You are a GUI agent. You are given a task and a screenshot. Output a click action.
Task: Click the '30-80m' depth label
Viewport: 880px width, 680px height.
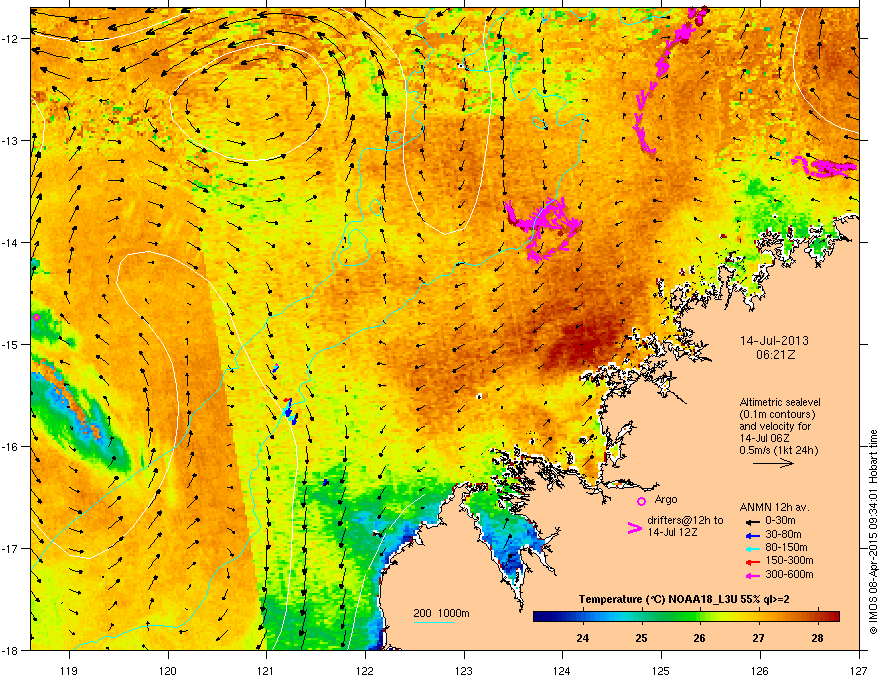783,535
